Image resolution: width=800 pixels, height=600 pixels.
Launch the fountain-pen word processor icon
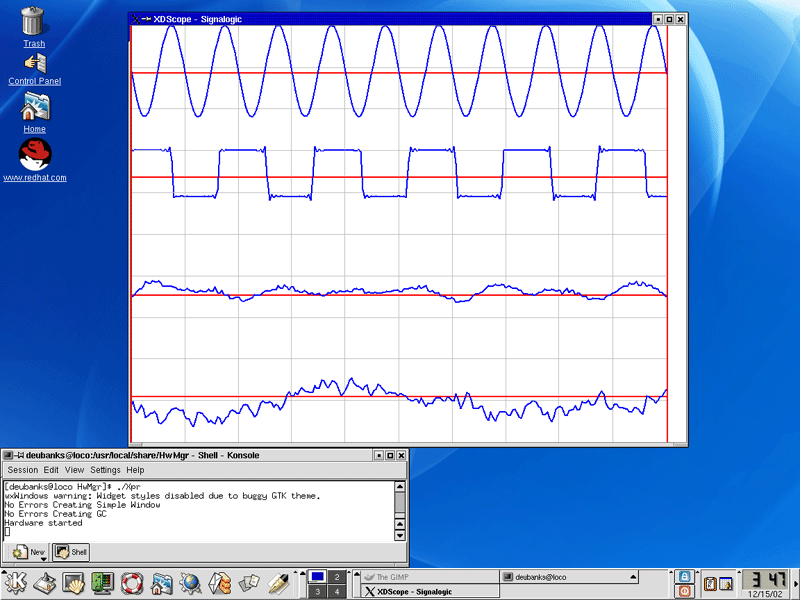279,584
